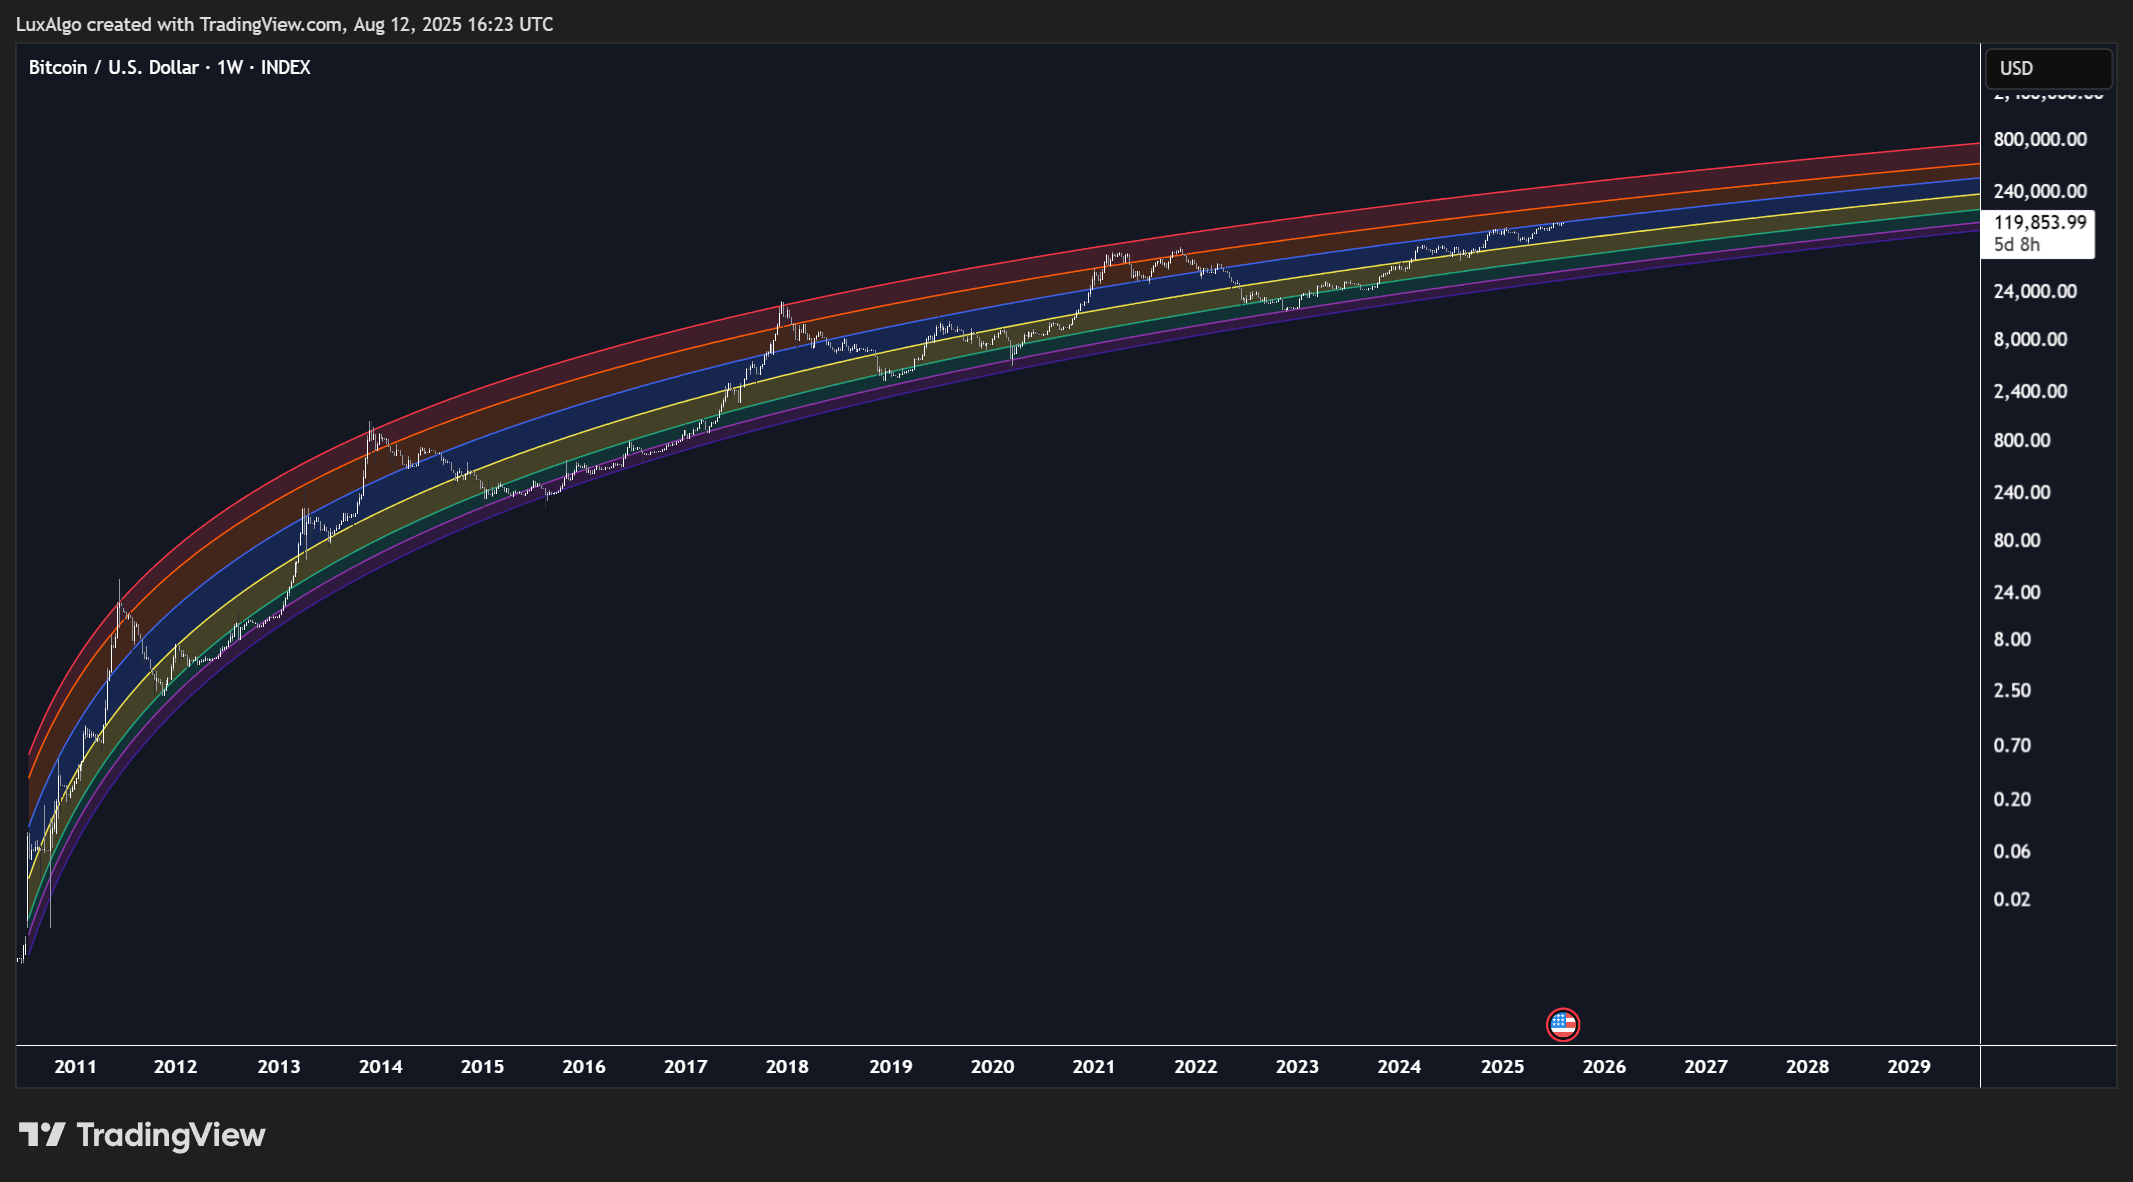Click the 8,000.00 price level label
This screenshot has width=2133, height=1182.
click(x=2030, y=339)
